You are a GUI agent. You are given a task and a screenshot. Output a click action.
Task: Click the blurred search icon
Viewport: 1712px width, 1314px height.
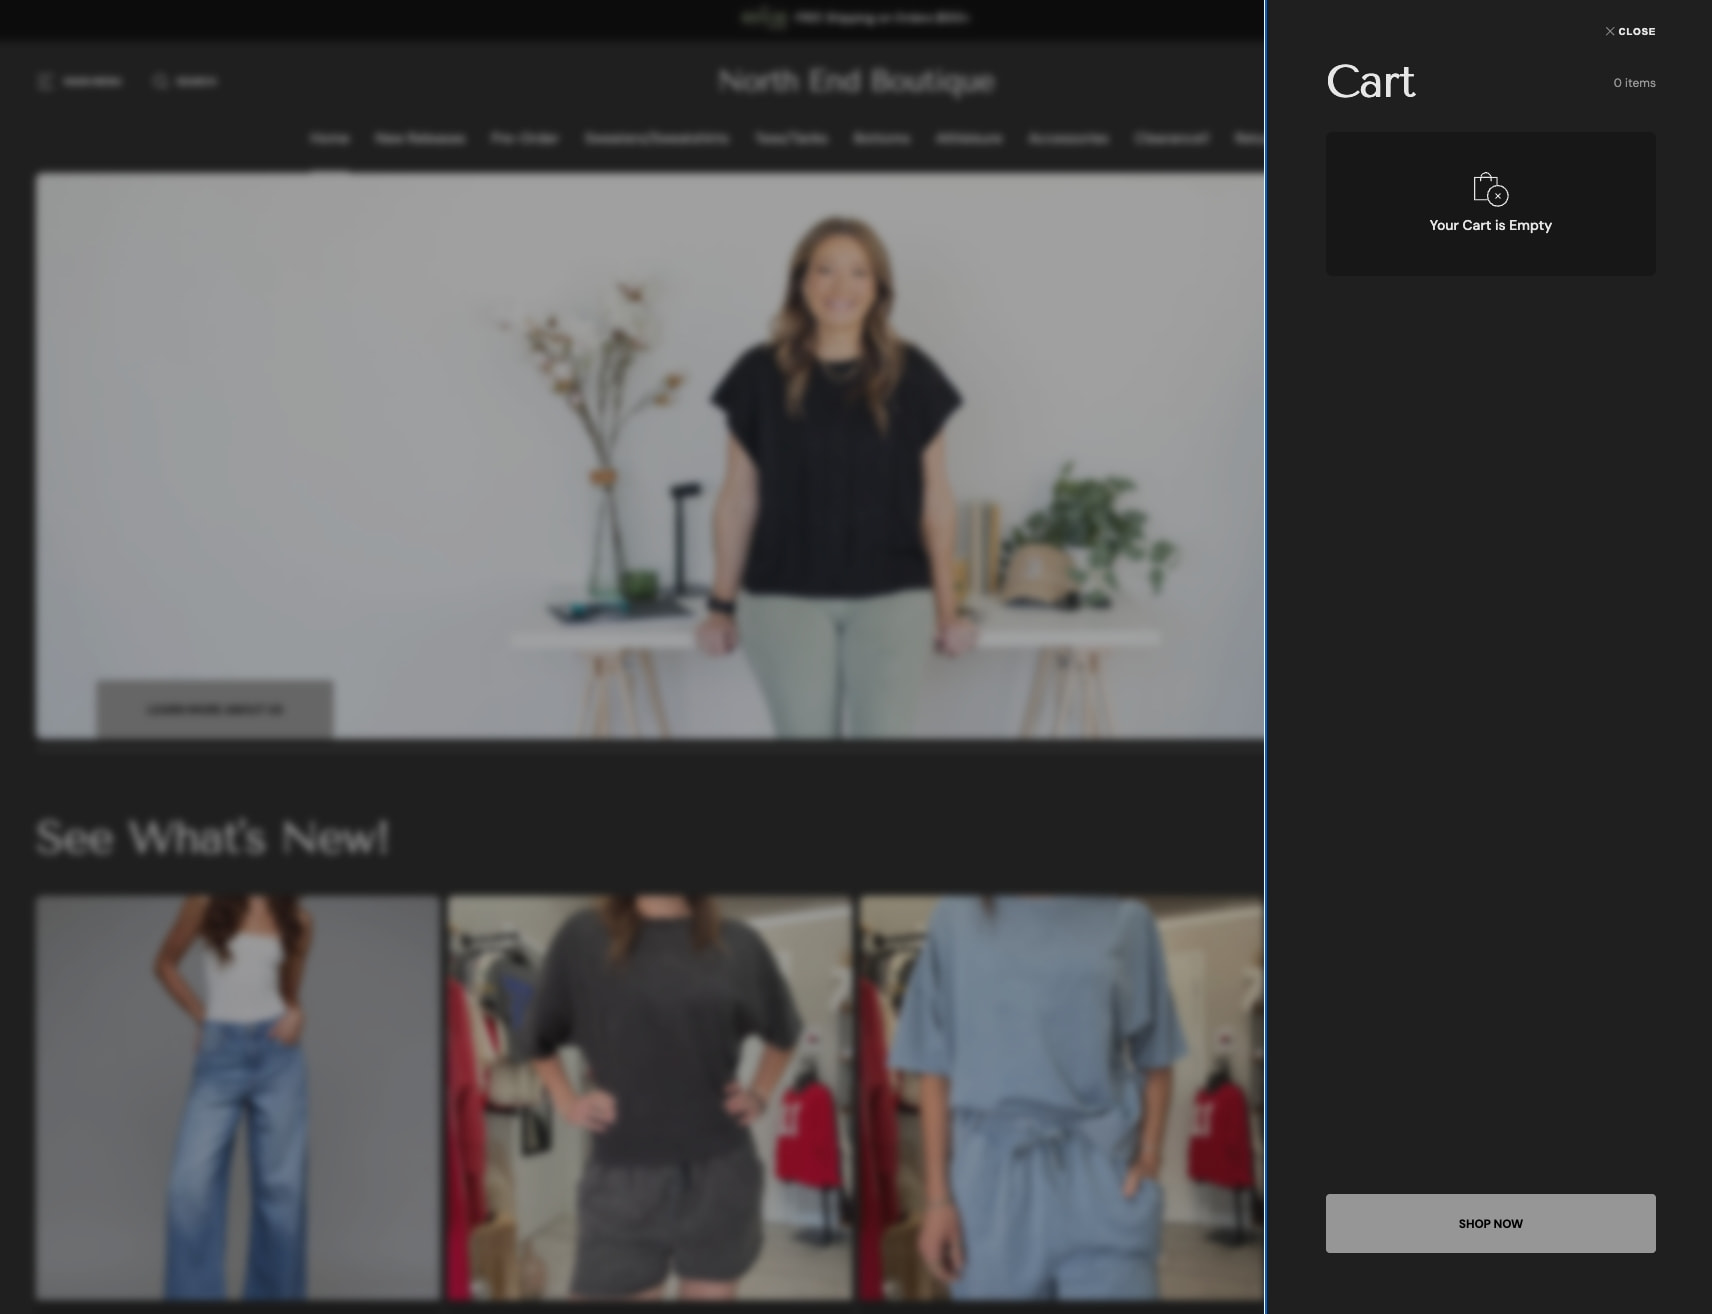pos(160,81)
